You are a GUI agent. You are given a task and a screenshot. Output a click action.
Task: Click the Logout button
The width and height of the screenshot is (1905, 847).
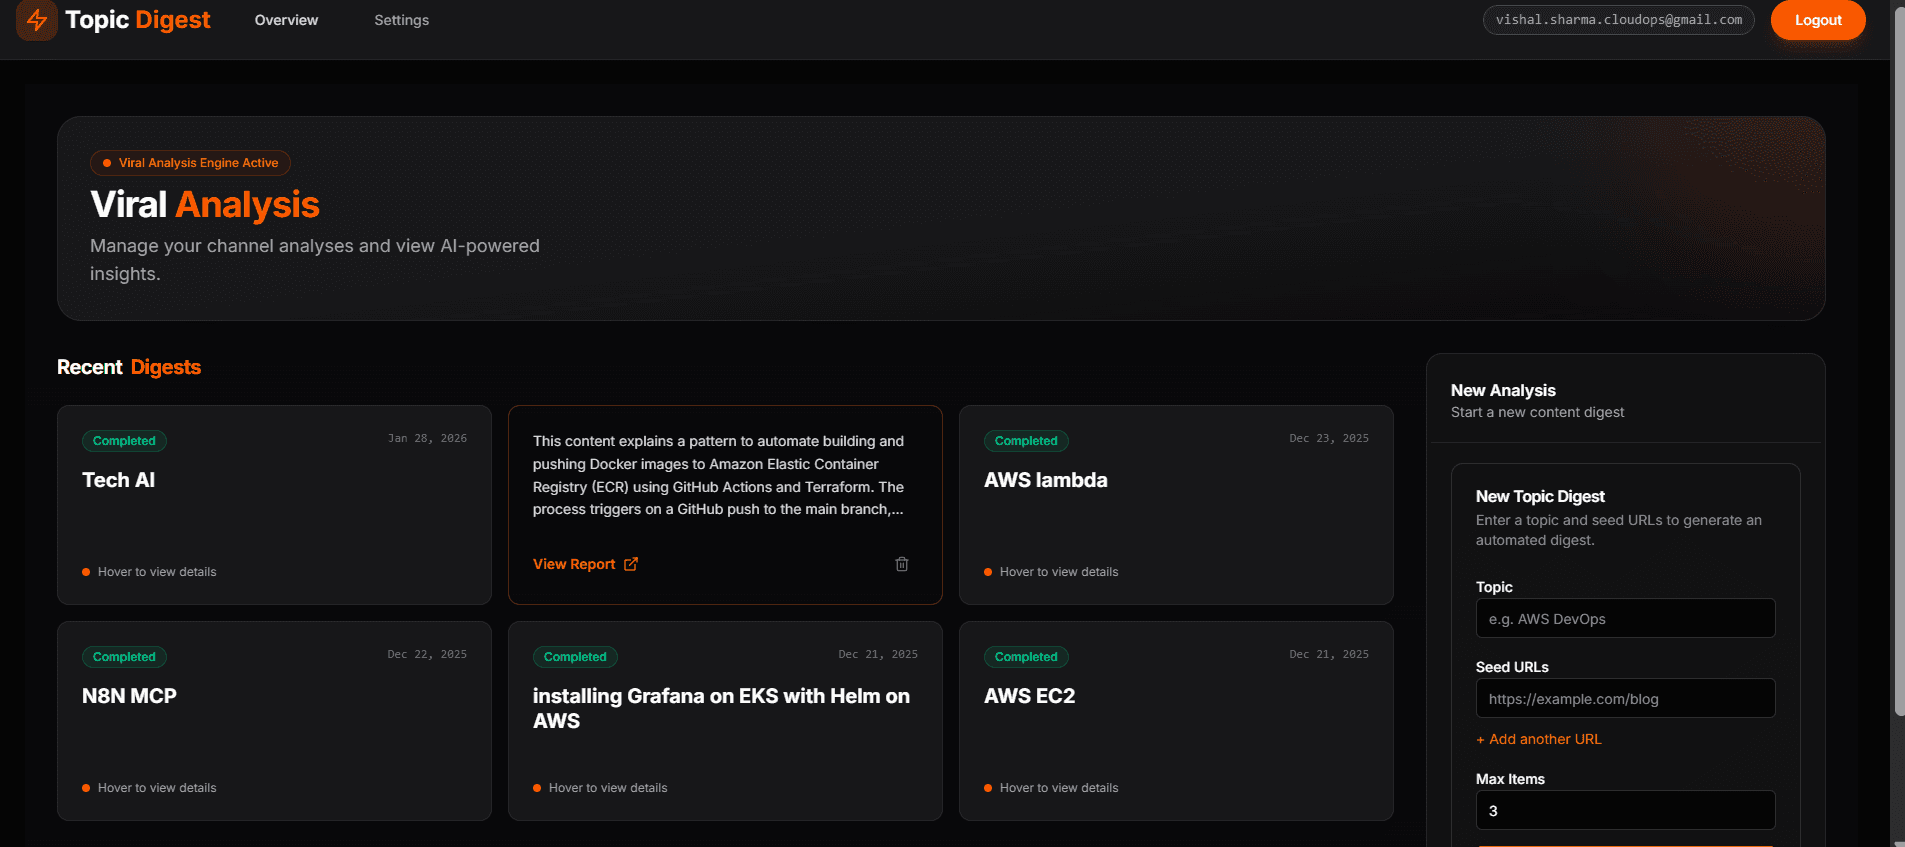1817,20
